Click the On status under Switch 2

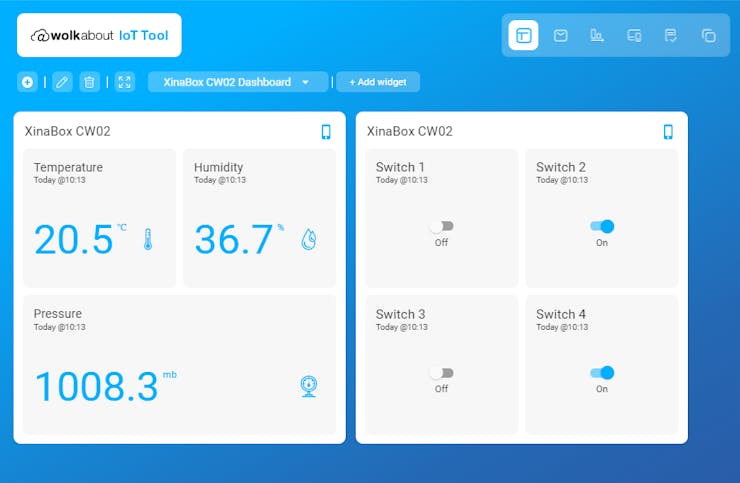pyautogui.click(x=602, y=243)
